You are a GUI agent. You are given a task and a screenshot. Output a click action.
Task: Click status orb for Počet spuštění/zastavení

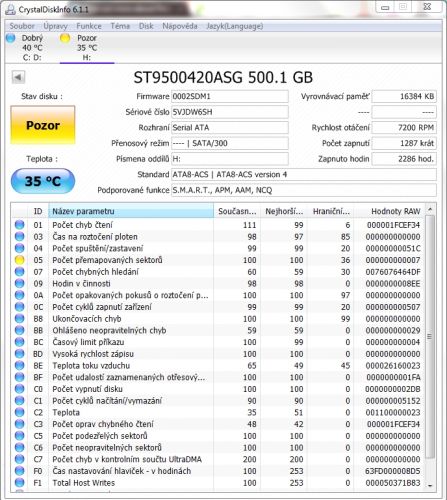pos(20,248)
